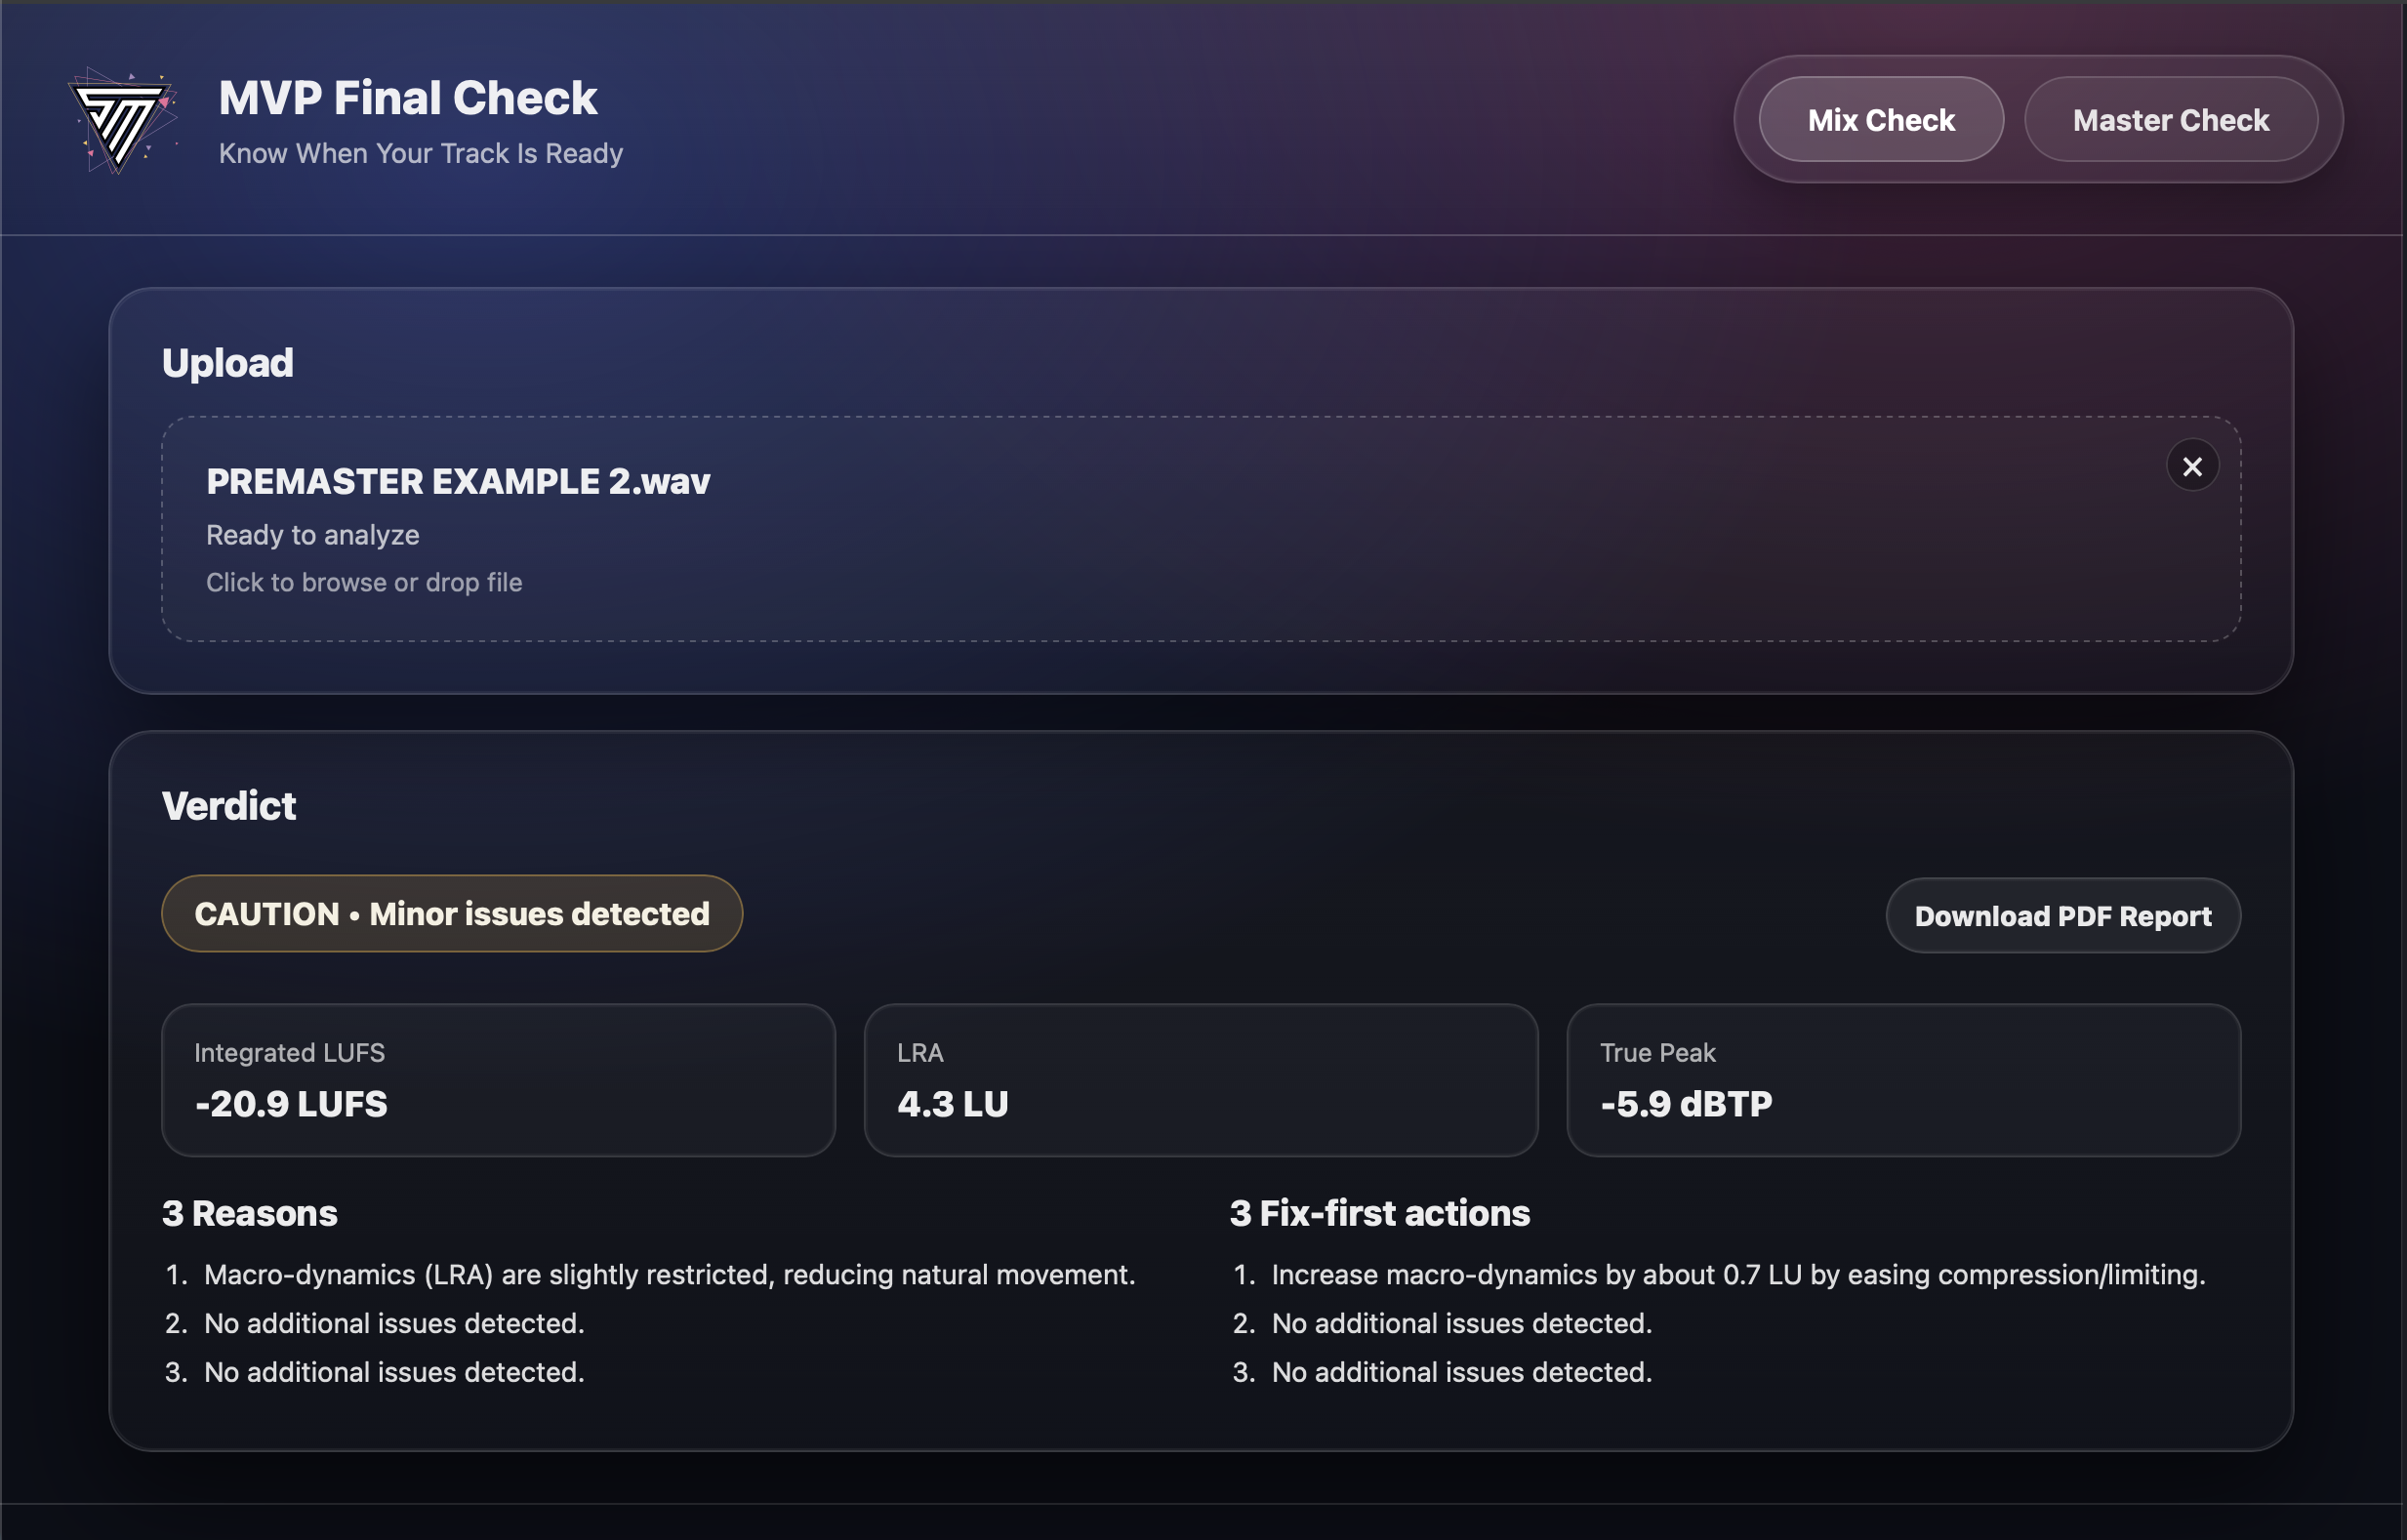Click the PREMASTER EXAMPLE 2.wav filename
Screen dimensions: 2407x1540
(458, 481)
